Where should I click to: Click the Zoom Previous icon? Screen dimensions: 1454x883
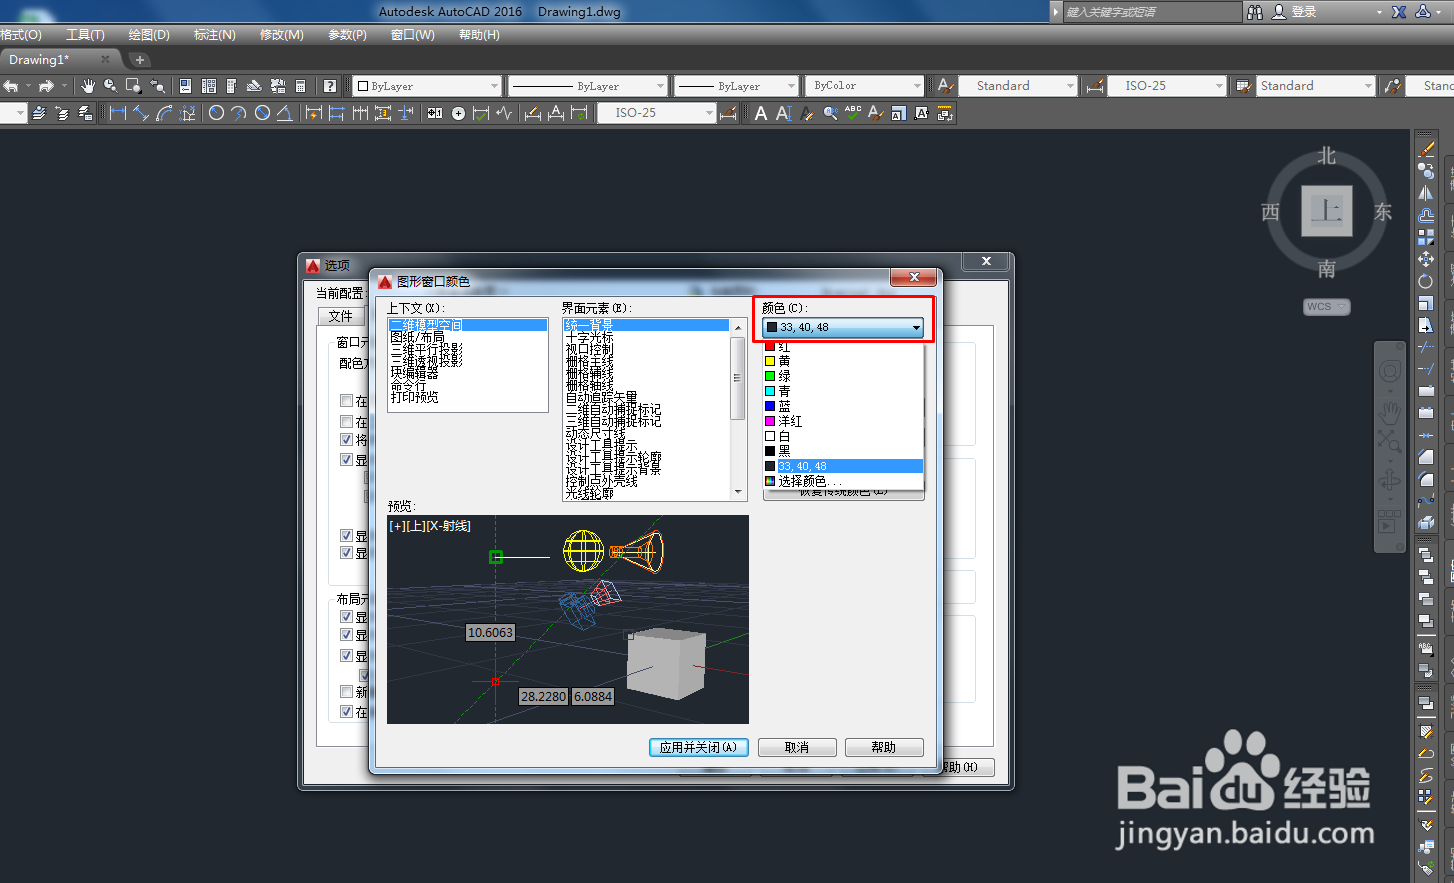(157, 86)
